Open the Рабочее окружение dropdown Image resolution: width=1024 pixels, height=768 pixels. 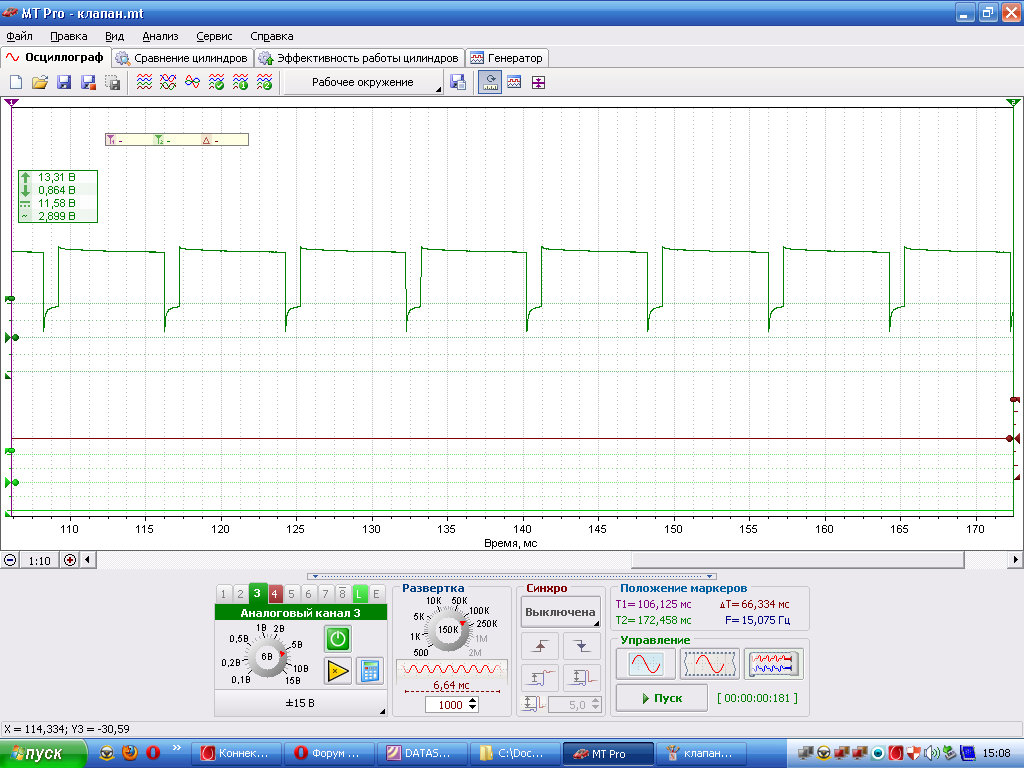pos(363,82)
